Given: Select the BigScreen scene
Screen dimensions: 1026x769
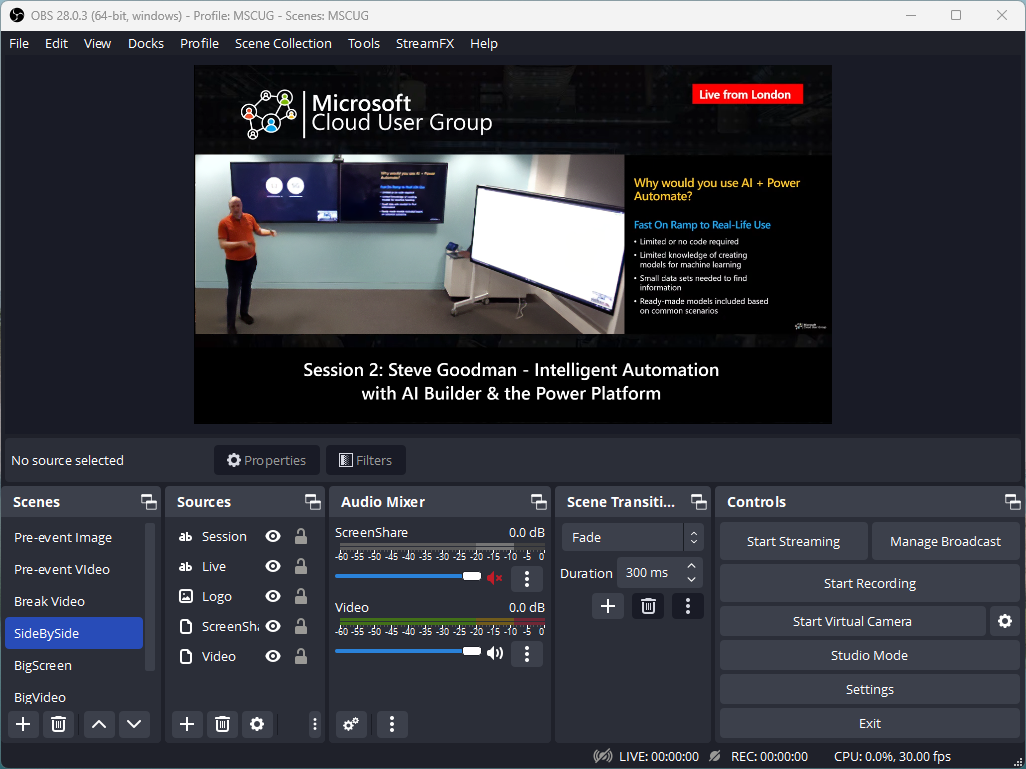Looking at the screenshot, I should tap(42, 665).
